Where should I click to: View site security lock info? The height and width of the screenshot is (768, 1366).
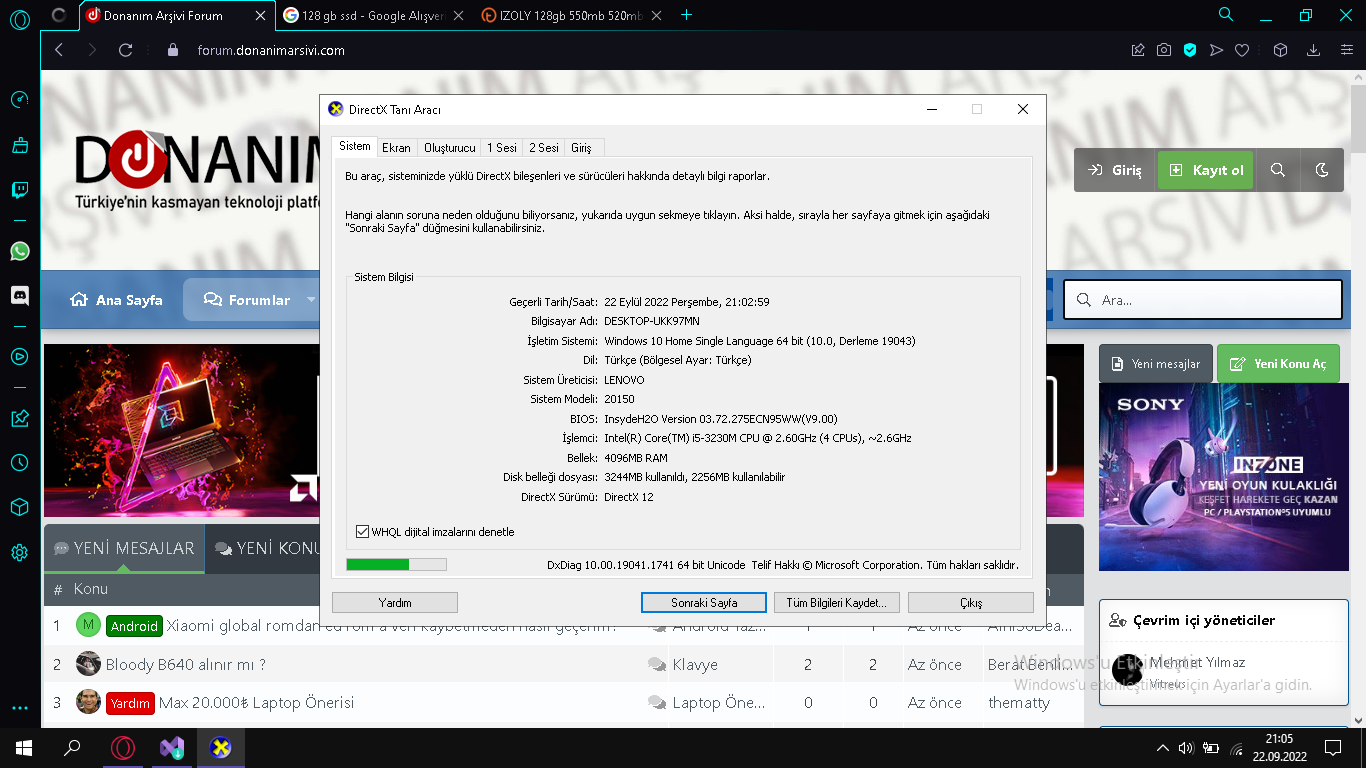tap(173, 50)
